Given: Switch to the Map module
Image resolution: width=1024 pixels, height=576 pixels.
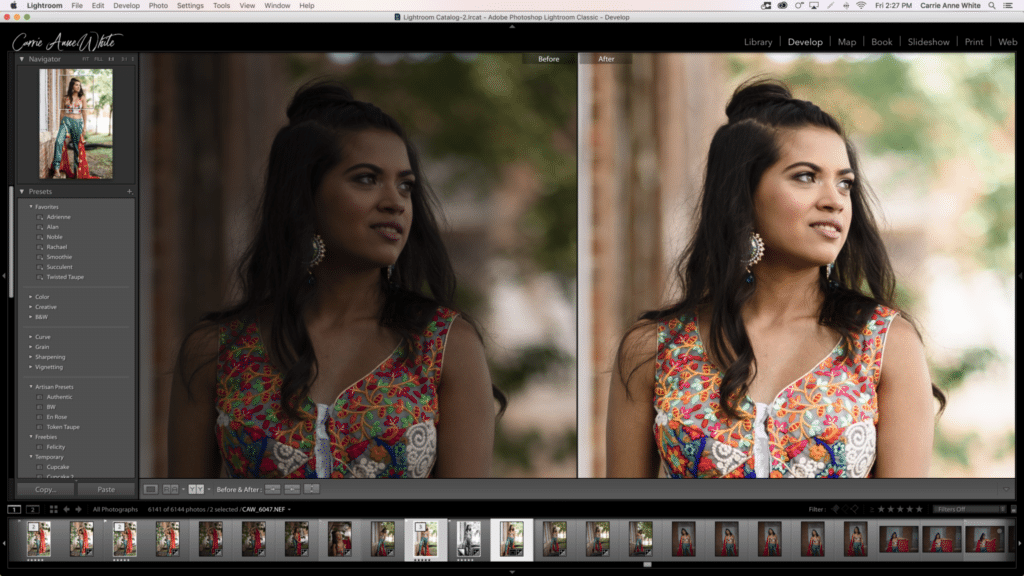Looking at the screenshot, I should [x=846, y=42].
